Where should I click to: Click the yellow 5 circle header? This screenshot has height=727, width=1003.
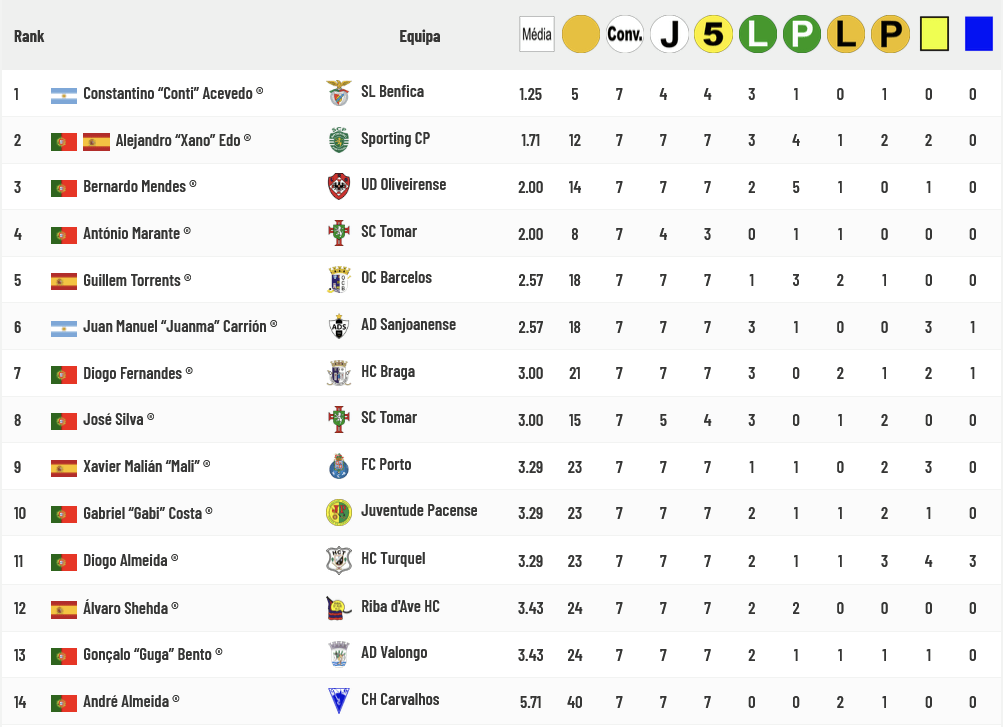point(713,35)
